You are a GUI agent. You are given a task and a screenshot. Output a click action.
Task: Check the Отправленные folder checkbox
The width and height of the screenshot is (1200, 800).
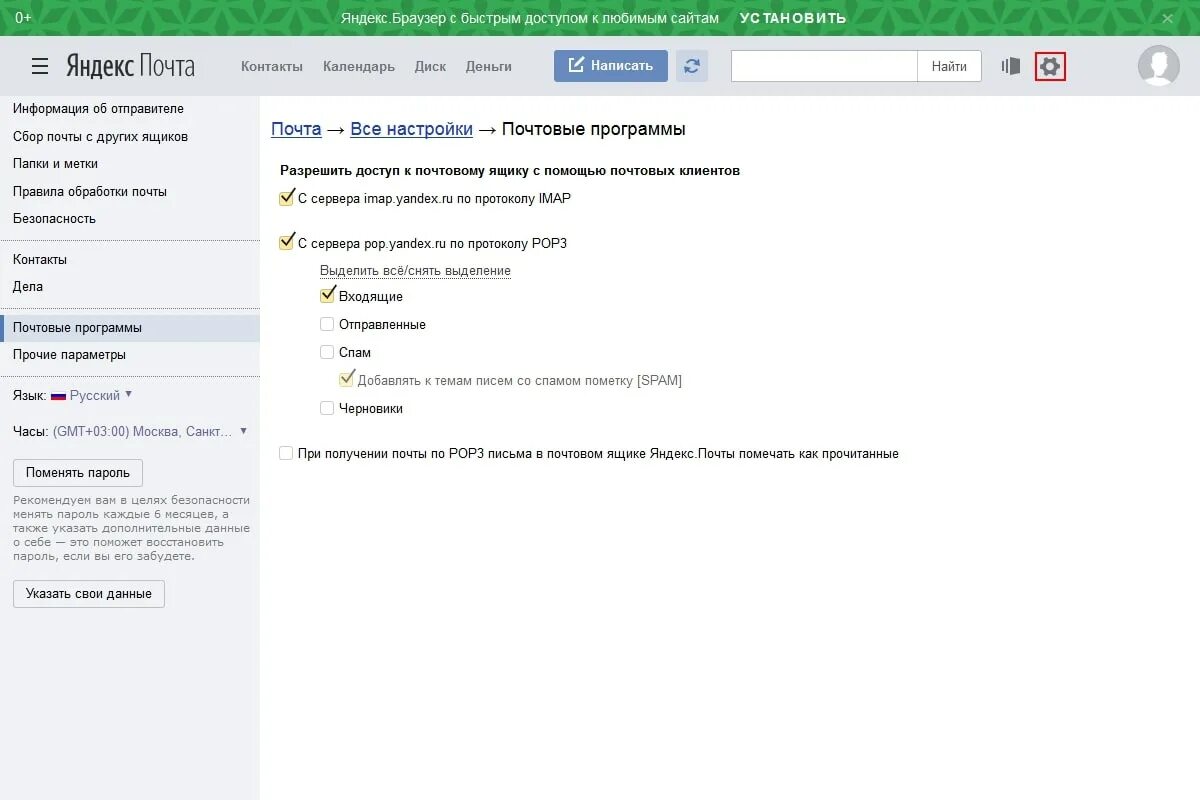point(327,324)
